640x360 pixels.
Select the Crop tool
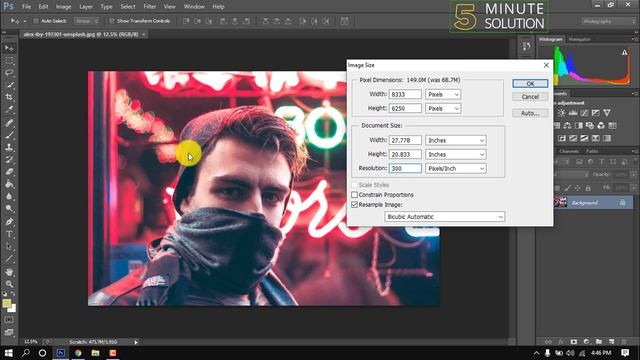coord(9,97)
